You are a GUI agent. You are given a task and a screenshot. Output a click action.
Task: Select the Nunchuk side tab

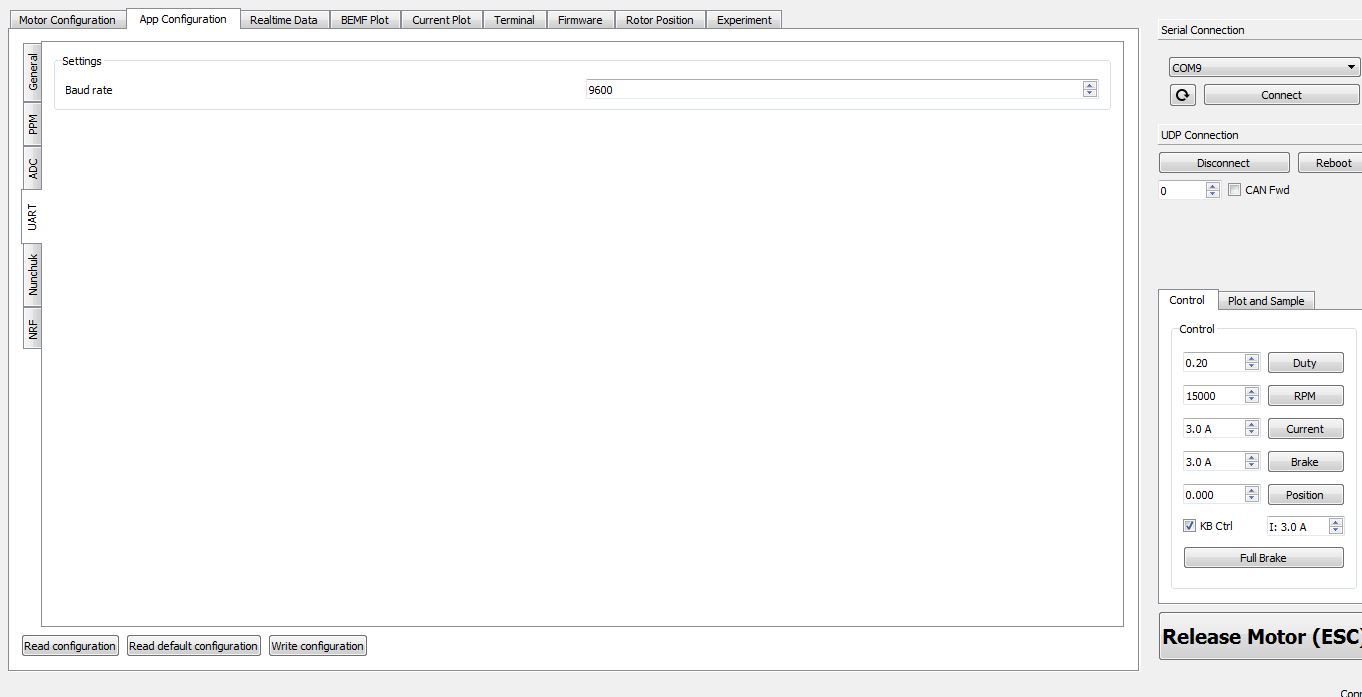point(33,274)
